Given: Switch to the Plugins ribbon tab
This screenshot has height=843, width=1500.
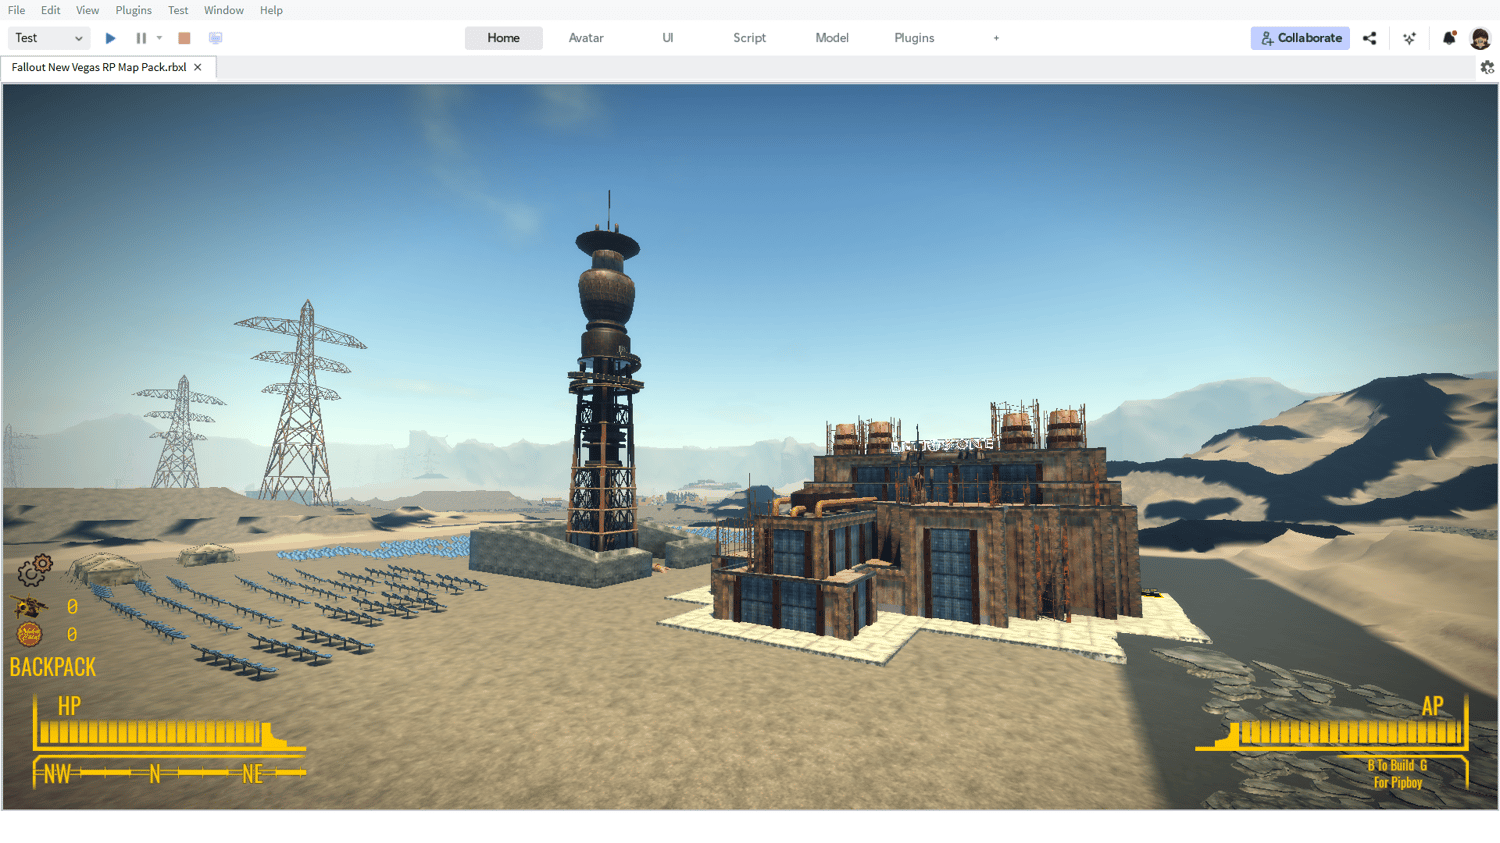Looking at the screenshot, I should point(914,38).
